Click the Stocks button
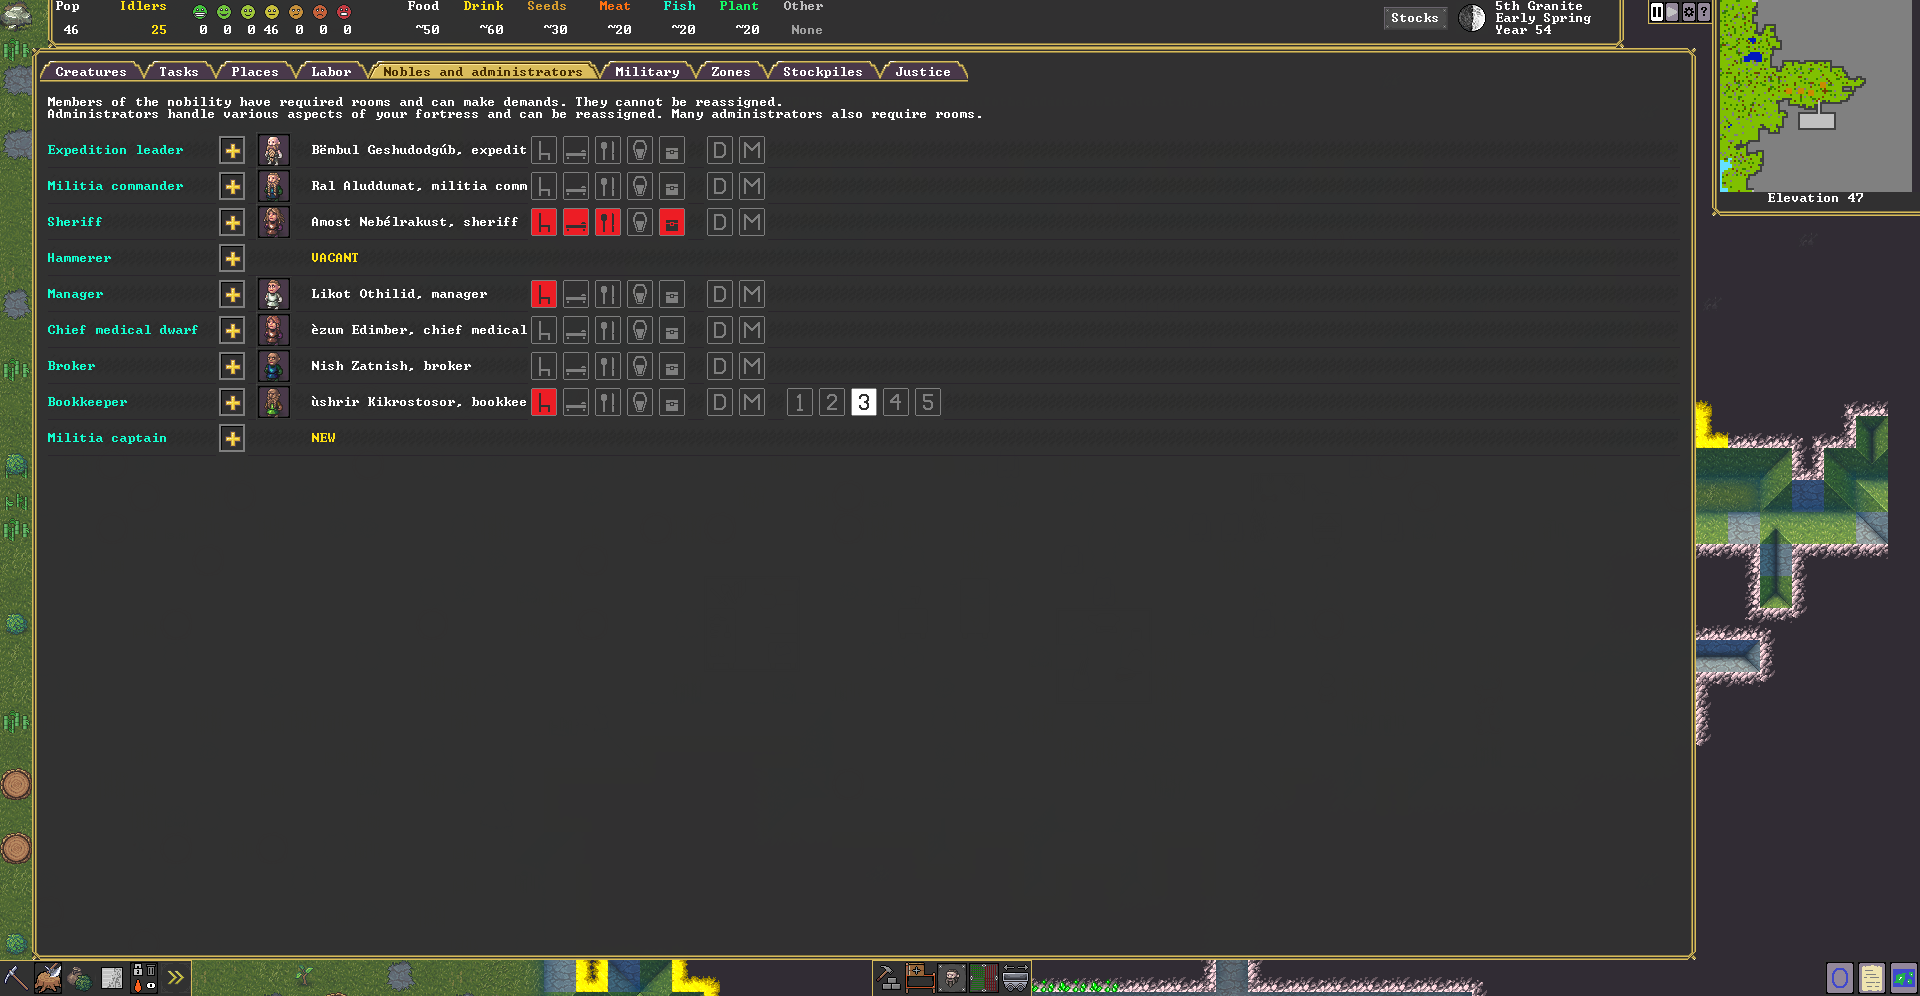This screenshot has height=996, width=1920. click(1414, 18)
